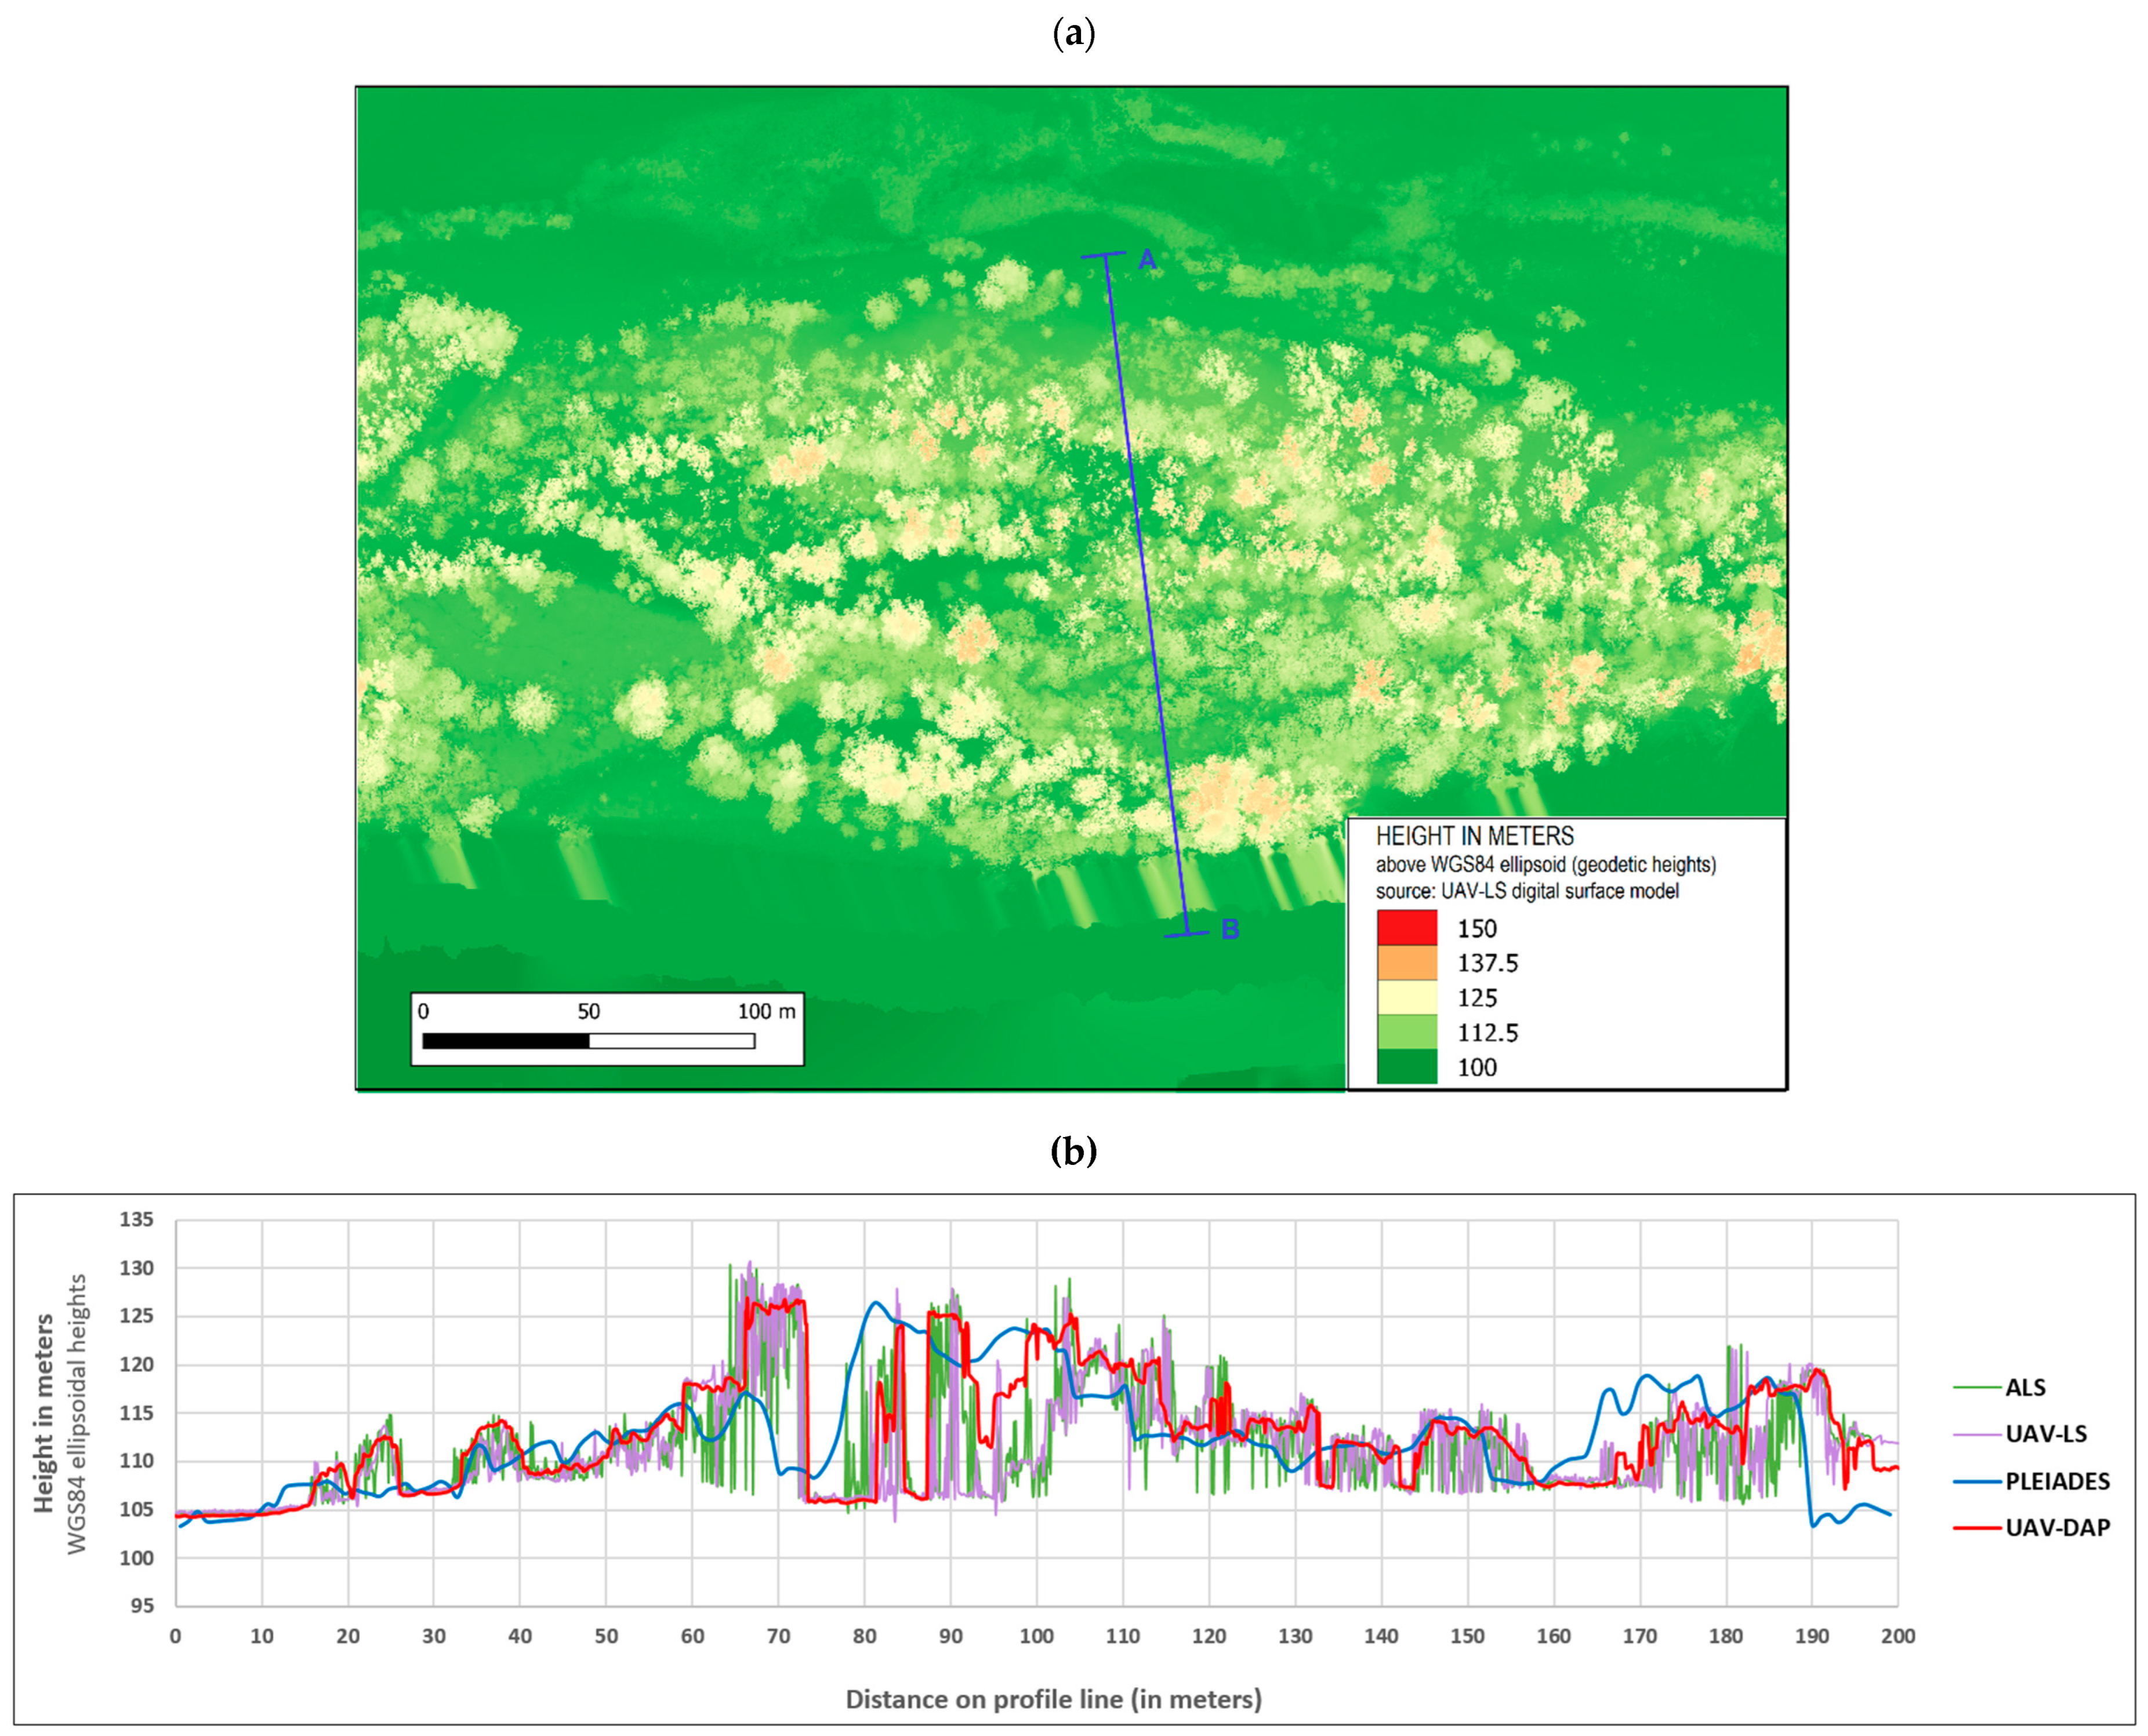The image size is (2148, 1736).
Task: Select the pale yellow 125 legend swatch
Action: (1407, 998)
